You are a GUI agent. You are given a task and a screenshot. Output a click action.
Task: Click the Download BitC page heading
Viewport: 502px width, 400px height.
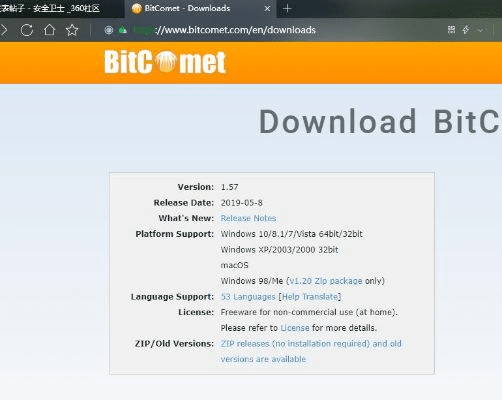point(380,121)
